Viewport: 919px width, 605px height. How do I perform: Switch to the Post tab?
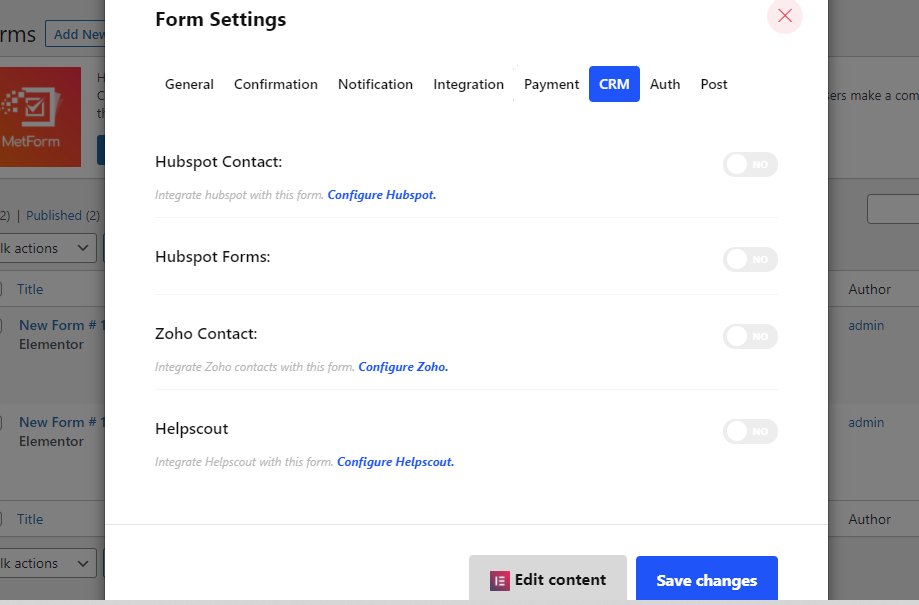[714, 84]
